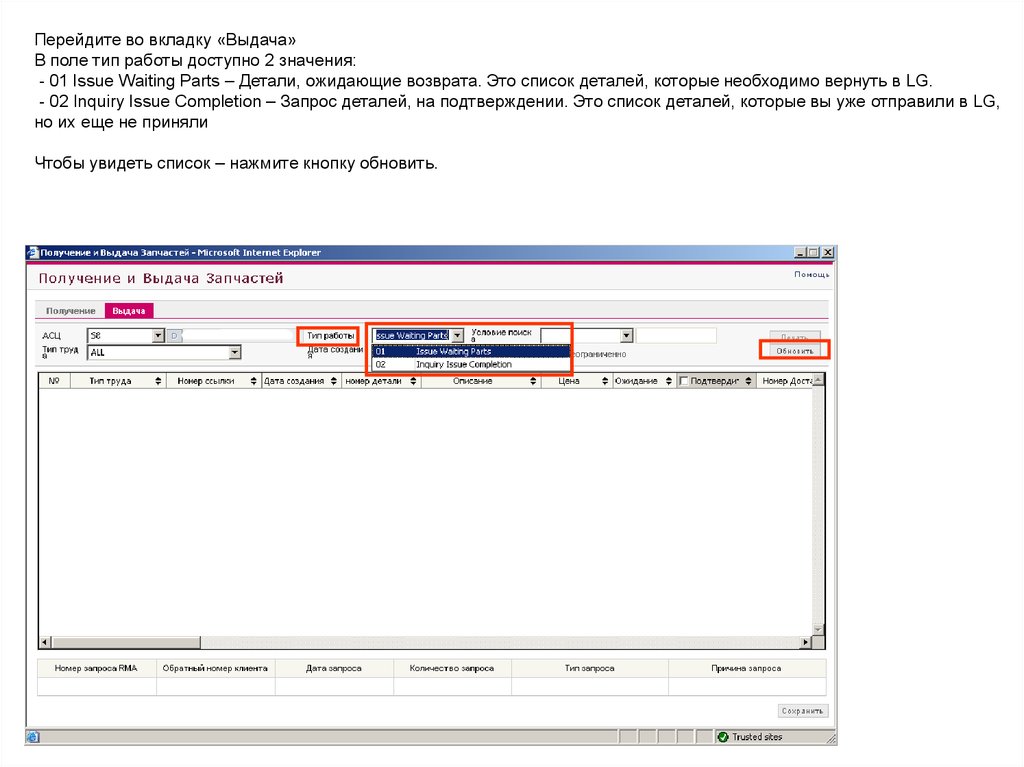
Task: Select 02 Inquiry Issue Completion option
Action: (x=470, y=365)
